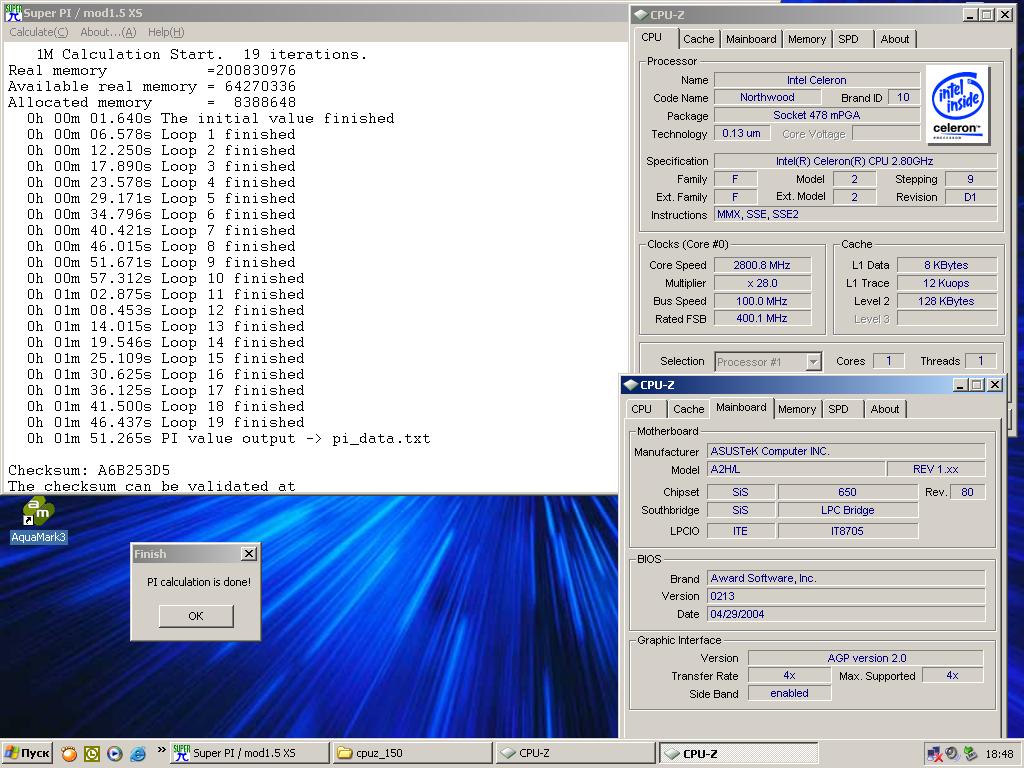Screen dimensions: 1024x768
Task: Click the Name field showing Intel Celeron
Action: pyautogui.click(x=816, y=80)
